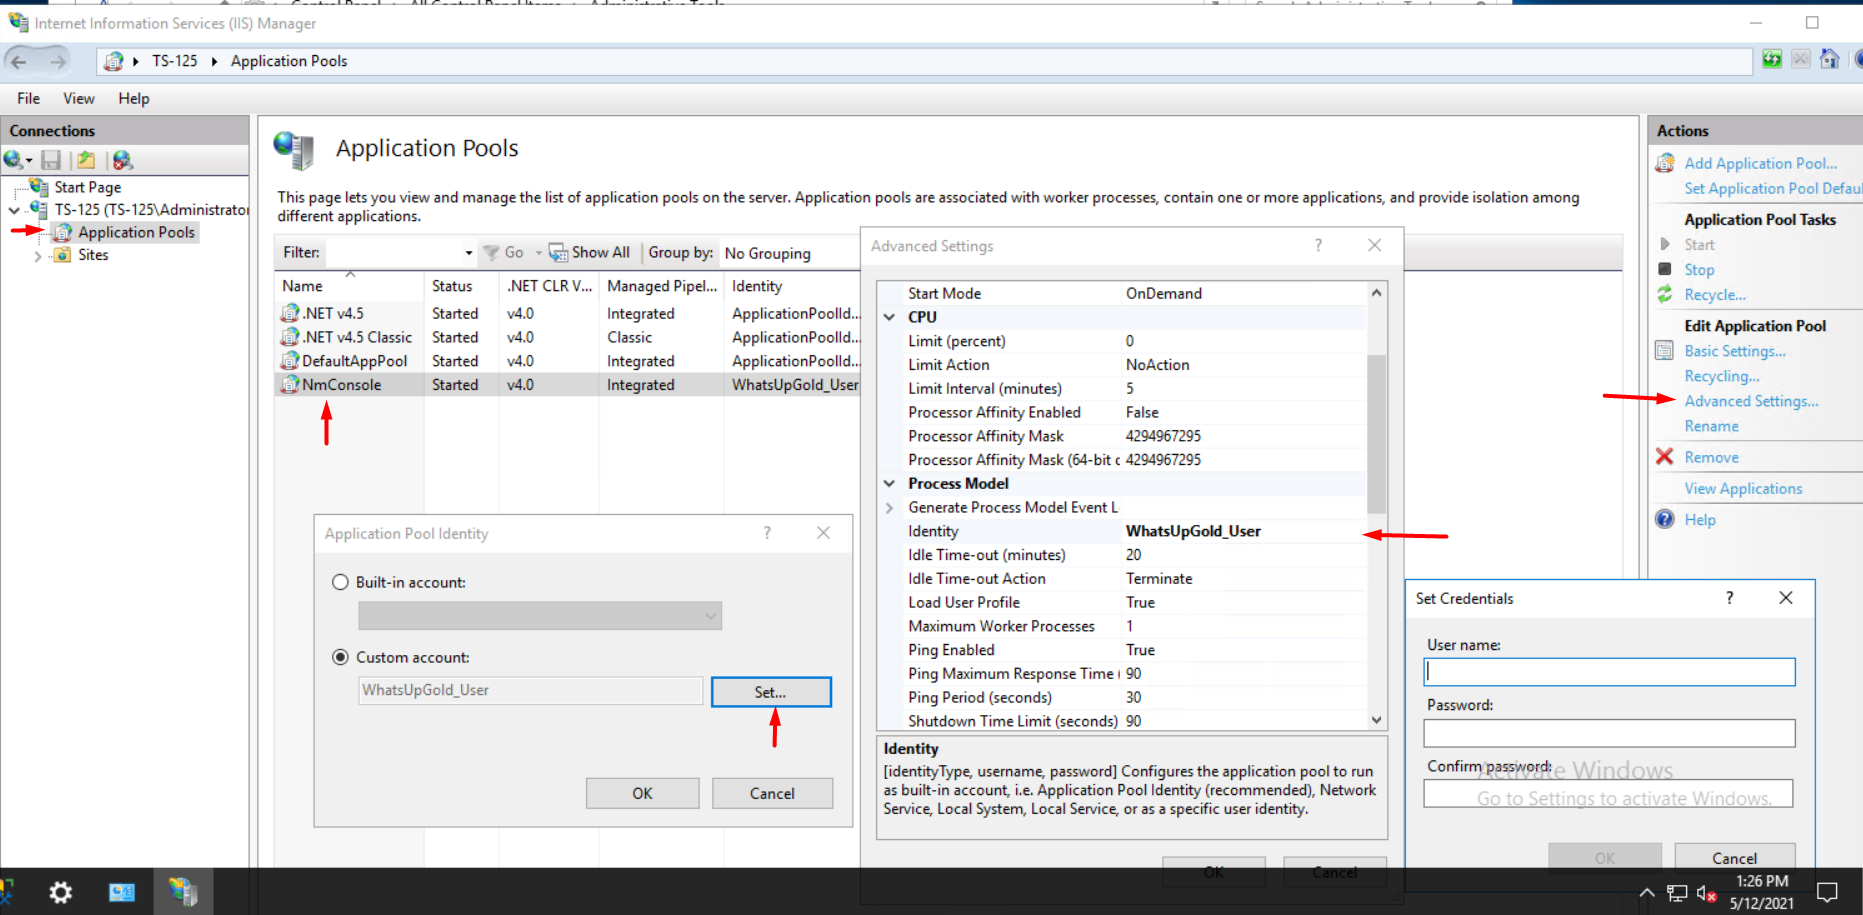Open Settings gear on the taskbar
The height and width of the screenshot is (915, 1863).
click(61, 892)
